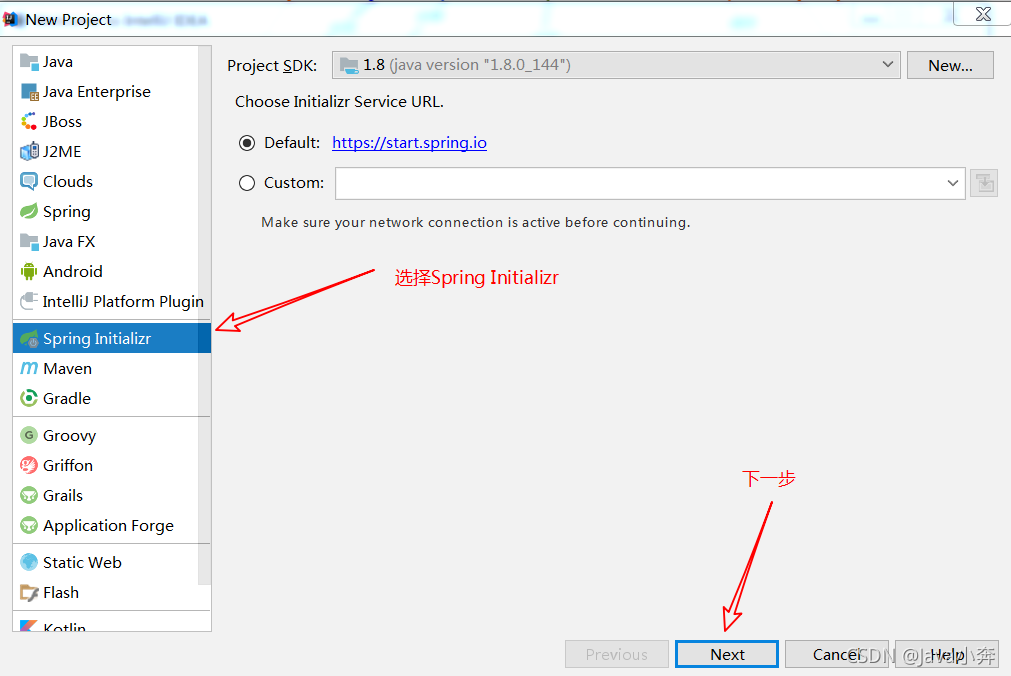Click the Next button
The image size is (1011, 676).
[727, 655]
